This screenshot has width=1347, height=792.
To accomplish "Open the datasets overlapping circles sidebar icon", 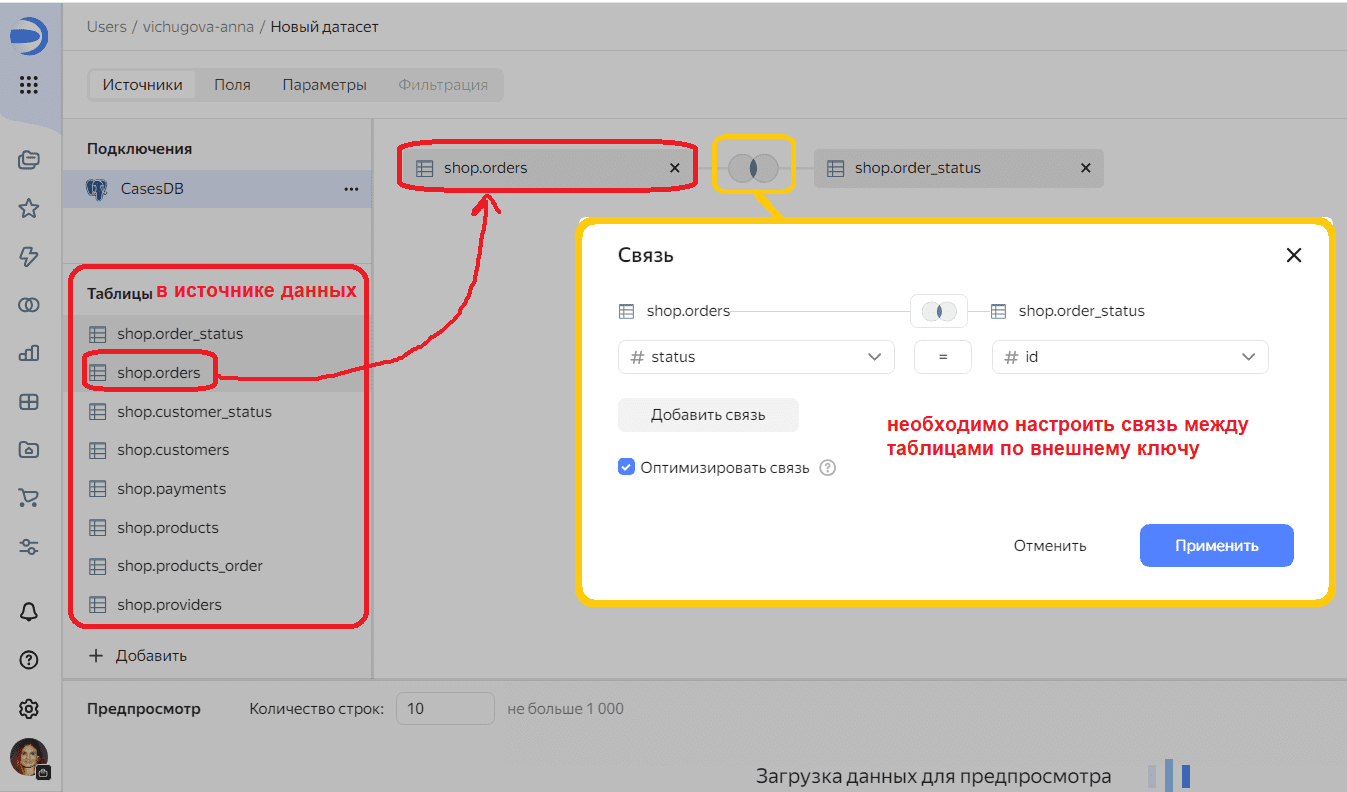I will [29, 305].
